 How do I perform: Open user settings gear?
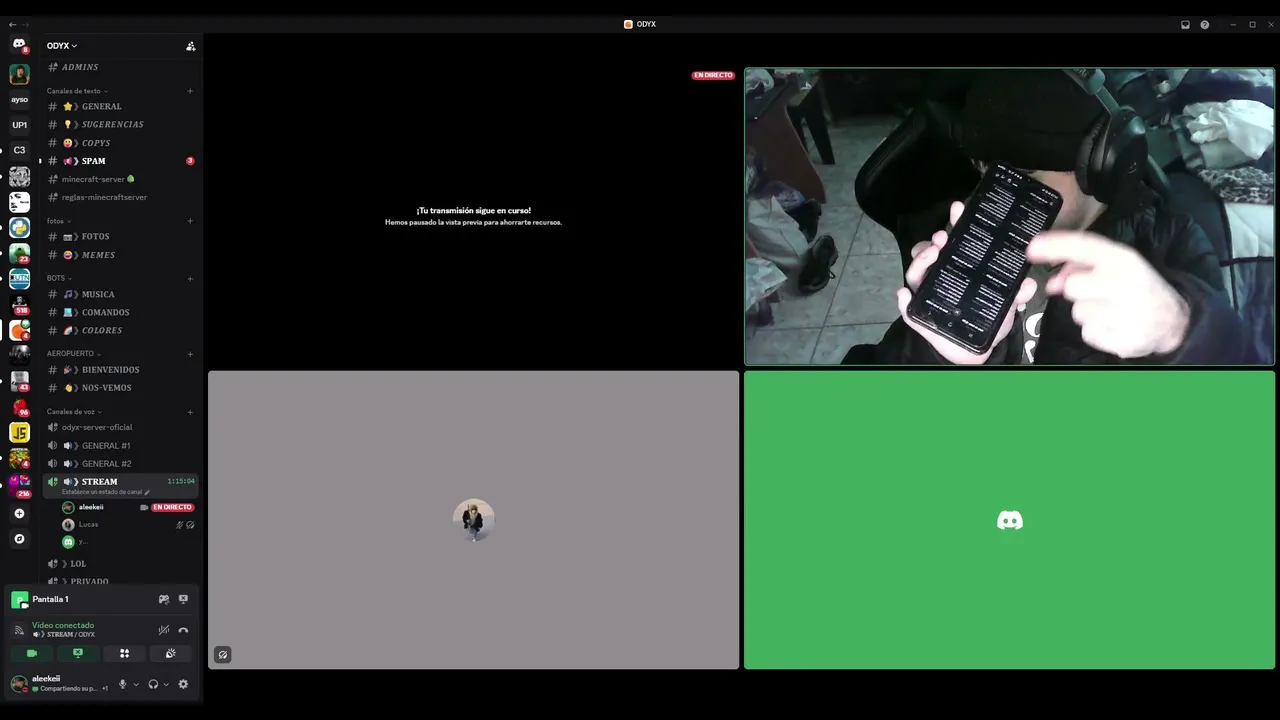pos(183,684)
